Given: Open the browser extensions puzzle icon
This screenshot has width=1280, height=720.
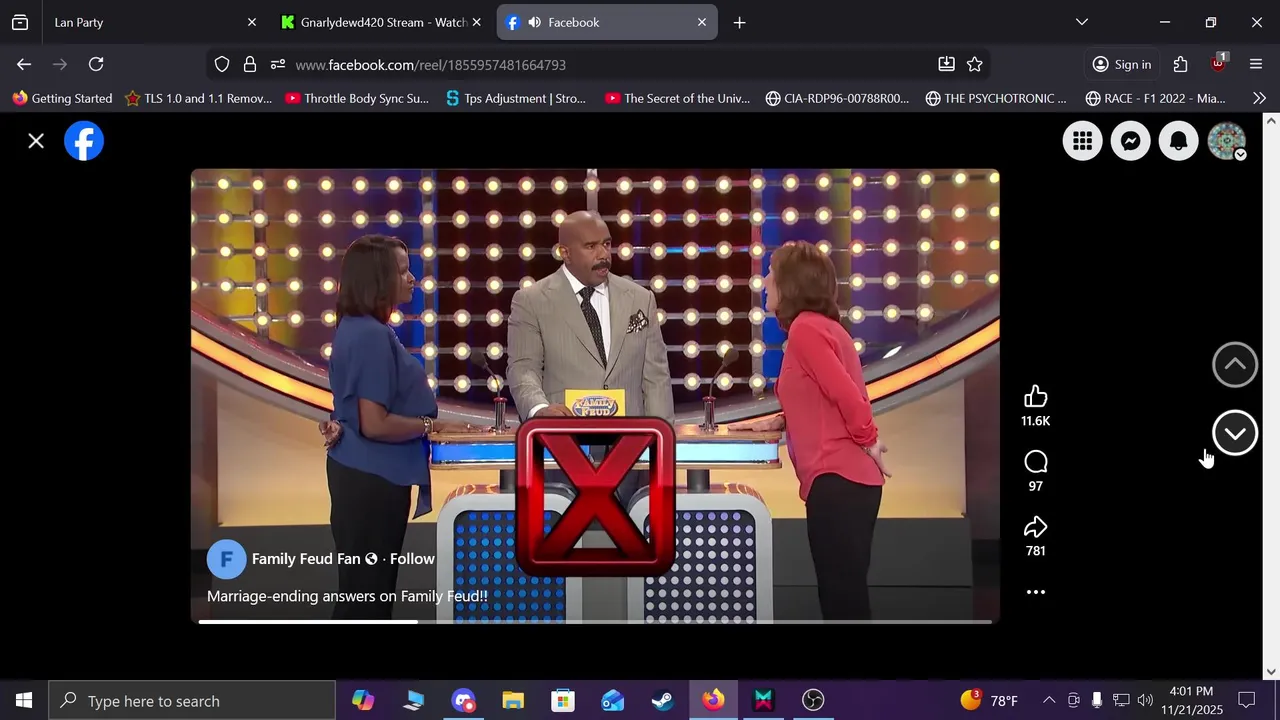Looking at the screenshot, I should tap(1181, 64).
